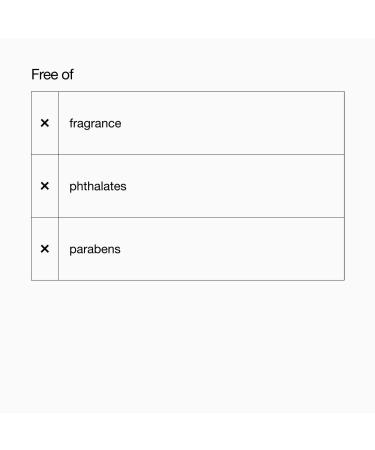Click the Free of heading
Image resolution: width=375 pixels, height=450 pixels.
pos(52,74)
